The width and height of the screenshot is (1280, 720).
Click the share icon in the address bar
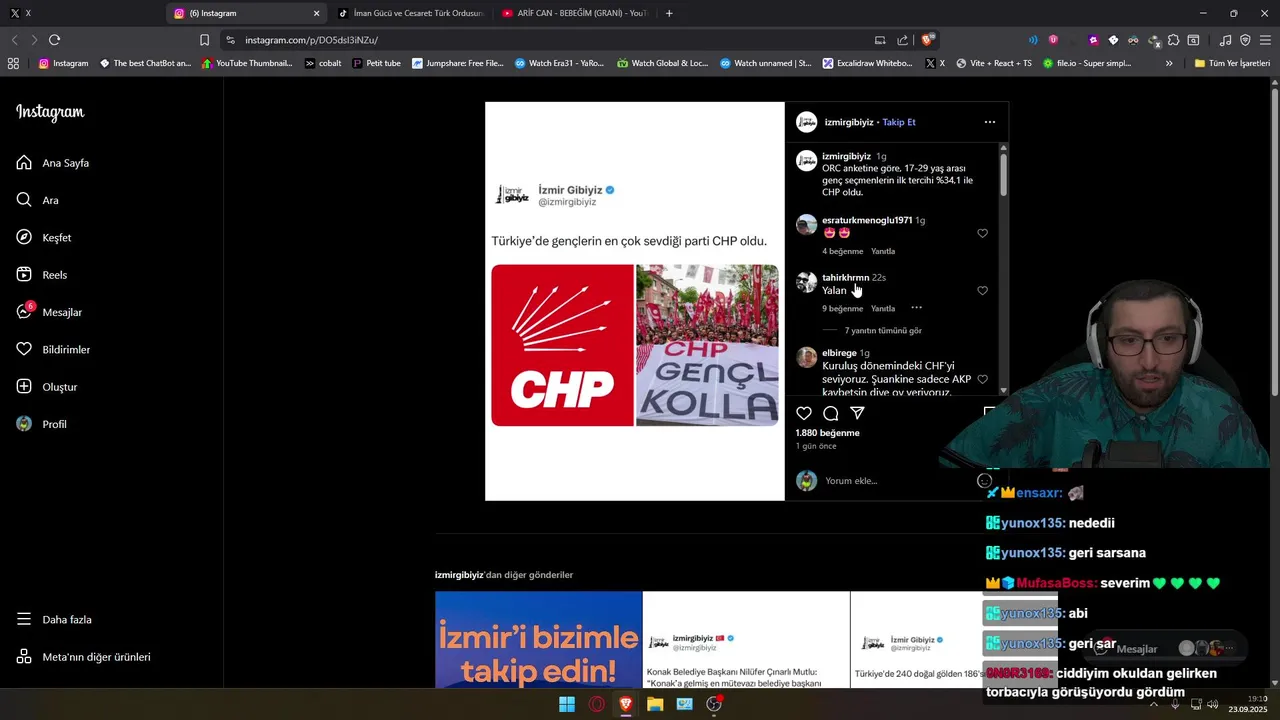click(x=903, y=40)
